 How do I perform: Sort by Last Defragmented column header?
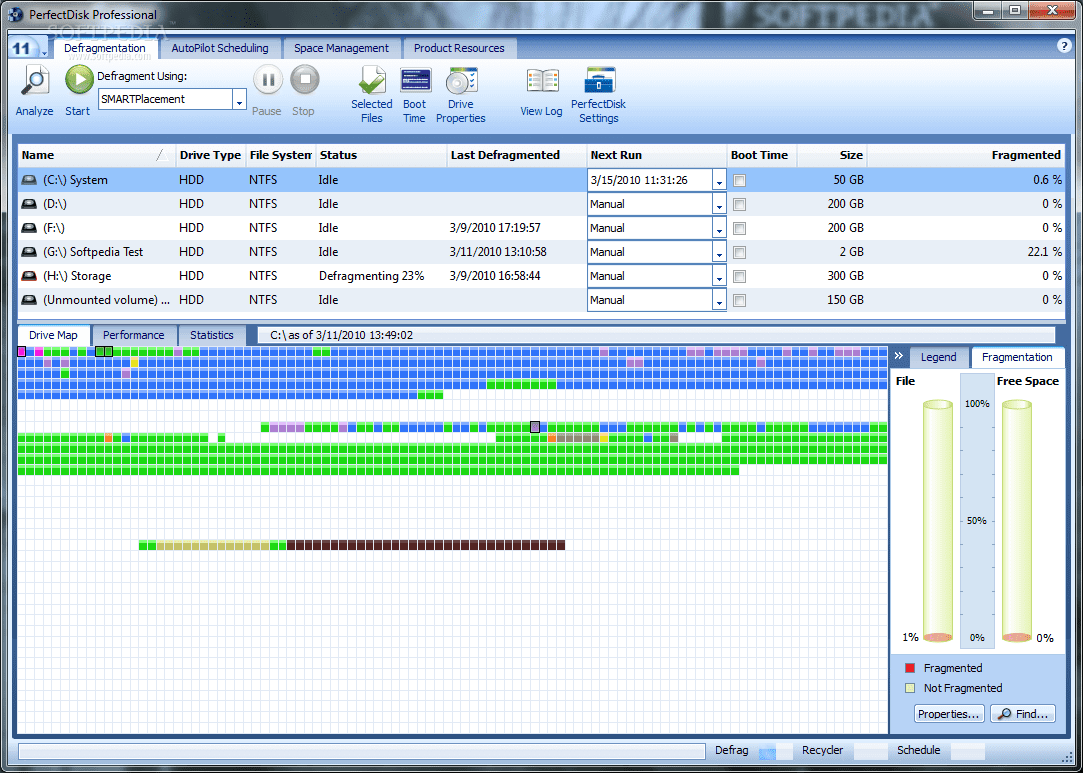click(517, 155)
